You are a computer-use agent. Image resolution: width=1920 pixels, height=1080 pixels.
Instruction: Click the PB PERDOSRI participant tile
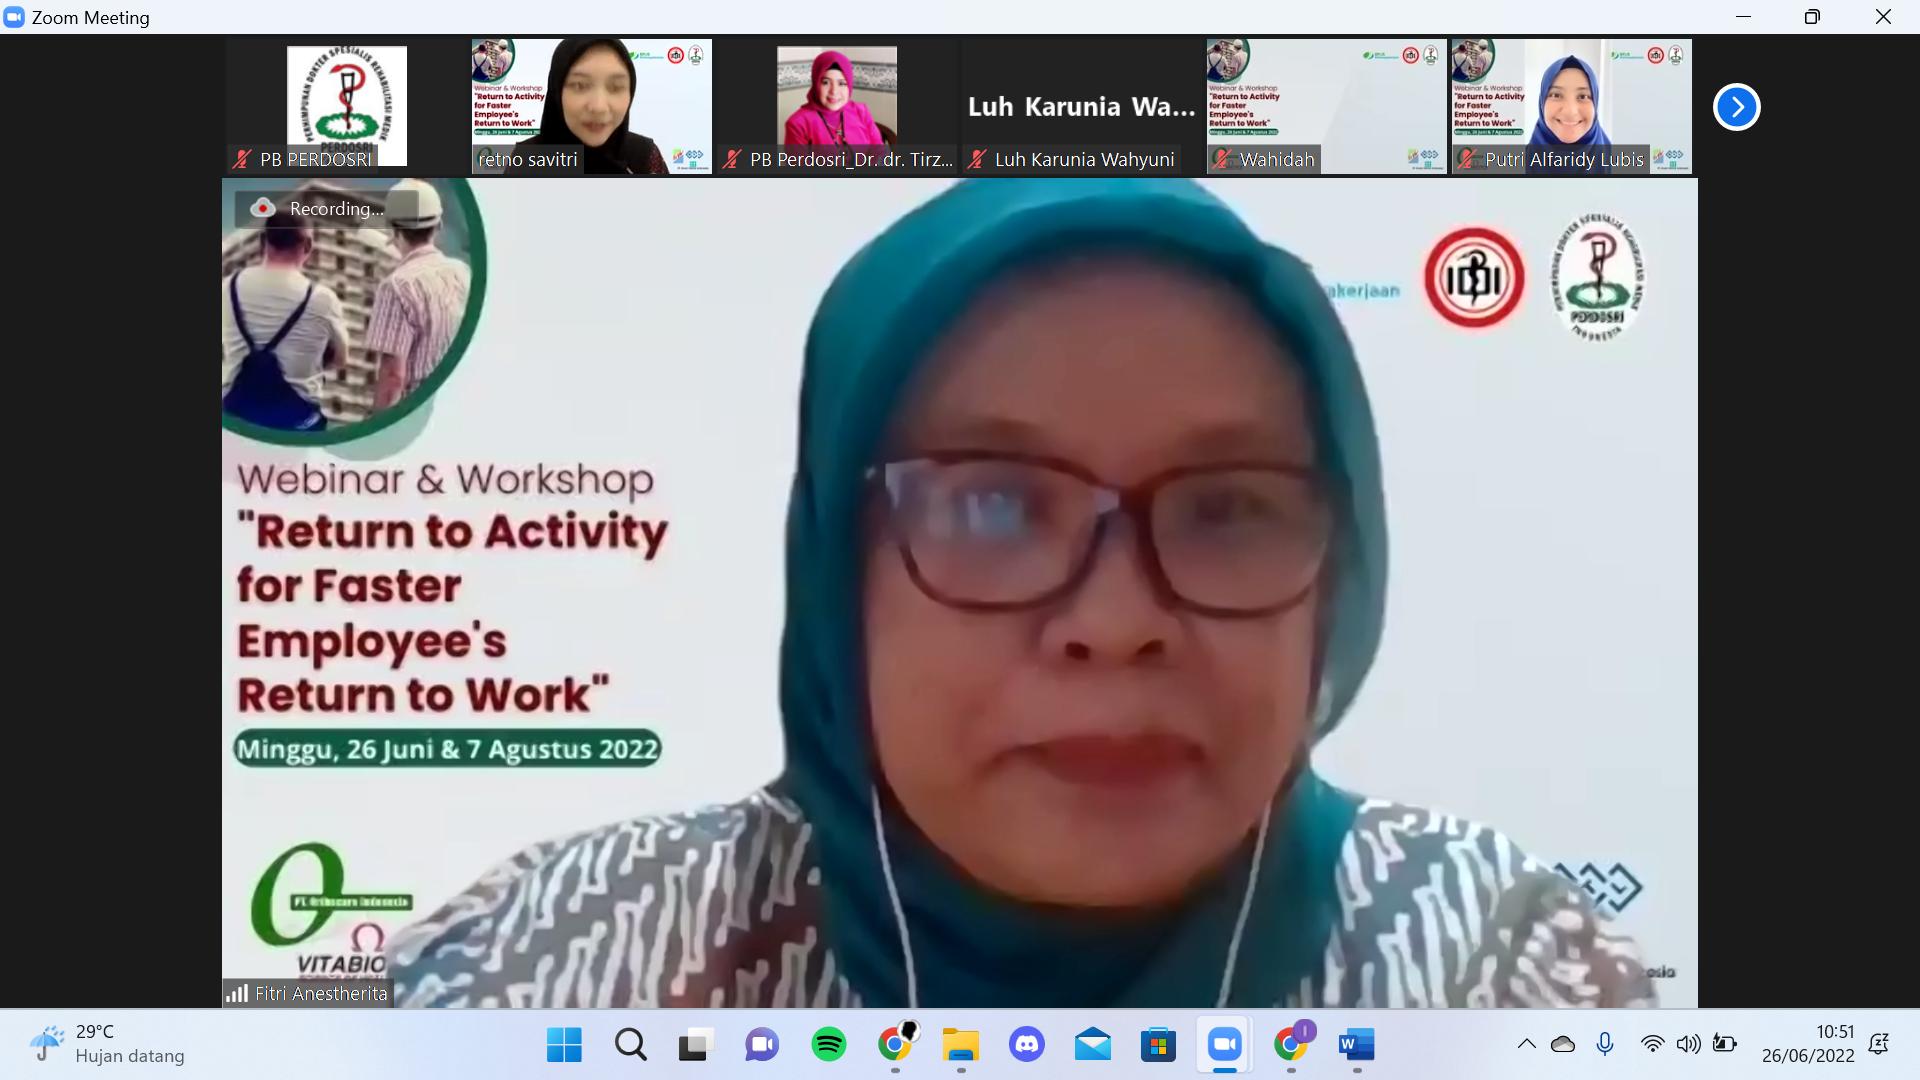click(x=346, y=107)
